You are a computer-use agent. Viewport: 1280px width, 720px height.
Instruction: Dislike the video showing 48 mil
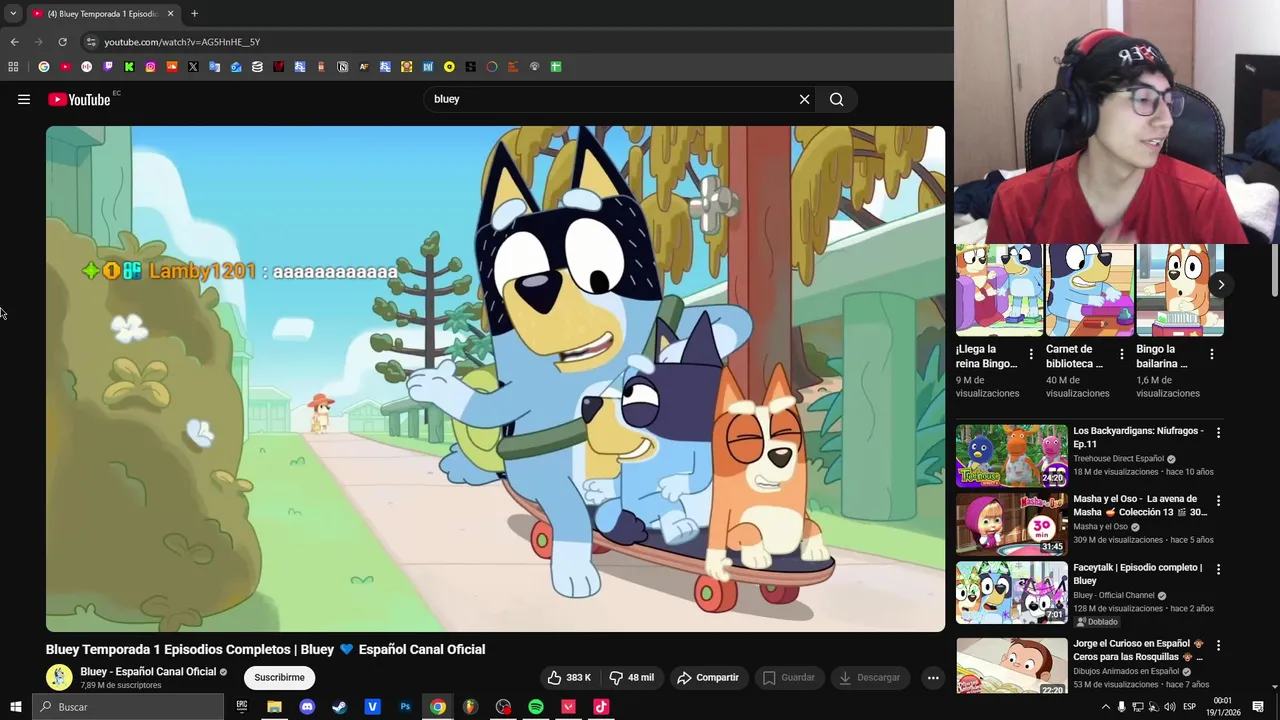(x=632, y=677)
